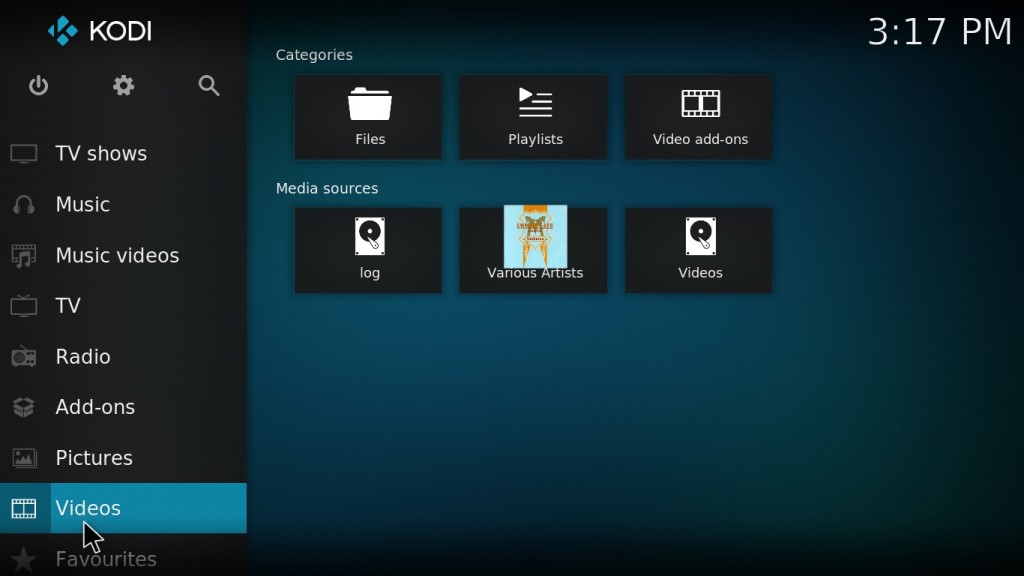Screen dimensions: 1024x576
Task: Go to Favourites in the sidebar
Action: 105,559
